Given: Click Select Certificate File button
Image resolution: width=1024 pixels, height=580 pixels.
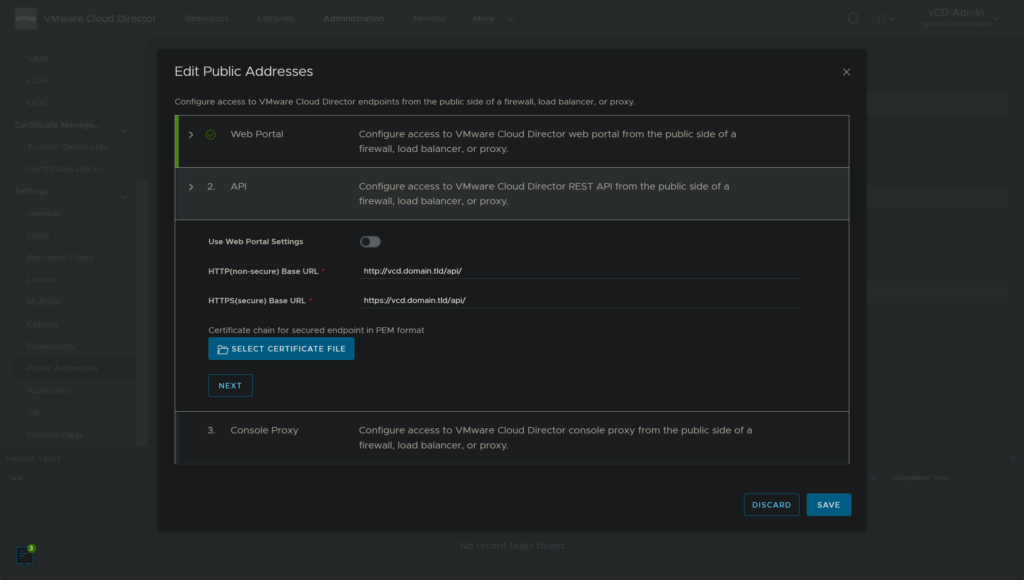Looking at the screenshot, I should [x=281, y=349].
